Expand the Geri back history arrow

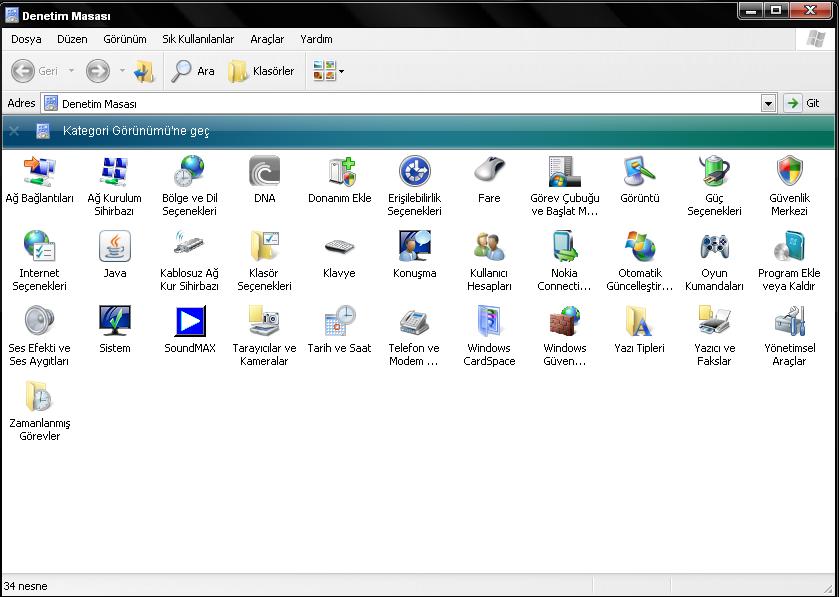[x=71, y=71]
